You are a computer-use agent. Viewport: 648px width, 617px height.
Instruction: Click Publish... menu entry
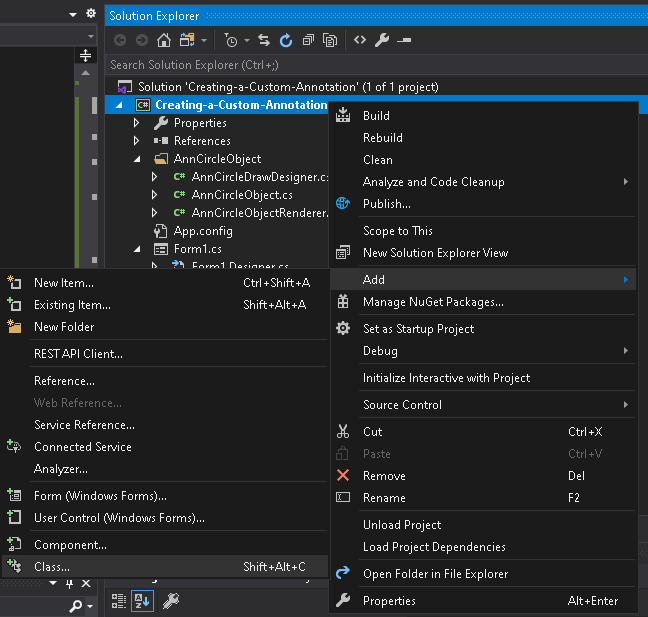483,204
